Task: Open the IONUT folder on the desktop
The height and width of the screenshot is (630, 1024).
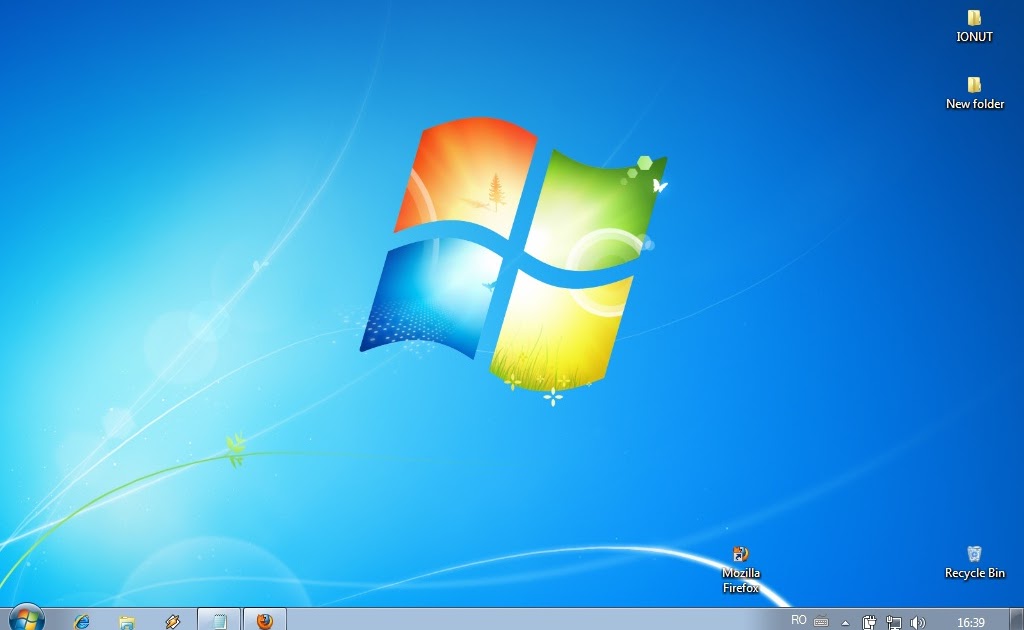Action: click(x=972, y=17)
